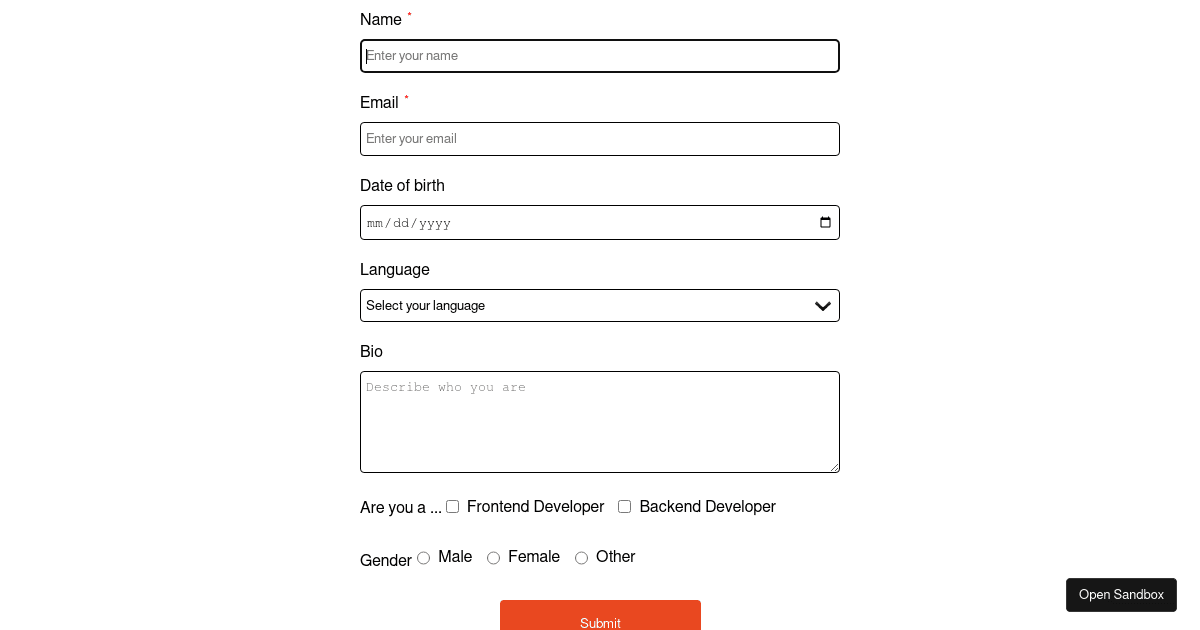
Task: Click into the Email input field
Action: click(x=600, y=139)
